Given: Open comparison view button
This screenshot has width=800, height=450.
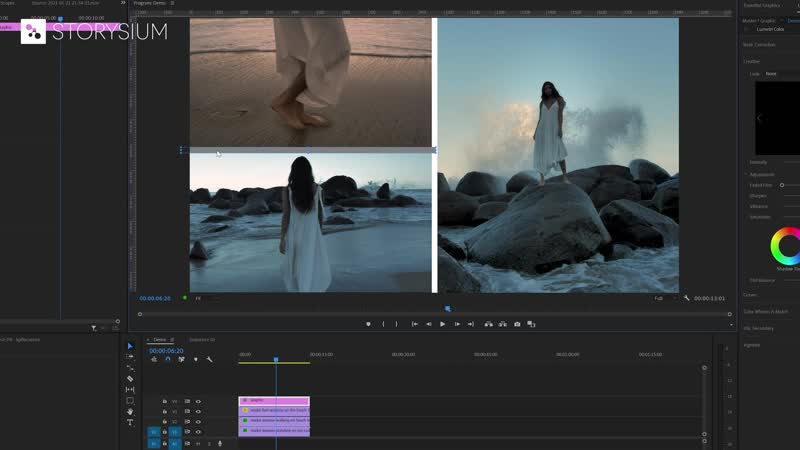Looking at the screenshot, I should [x=531, y=324].
